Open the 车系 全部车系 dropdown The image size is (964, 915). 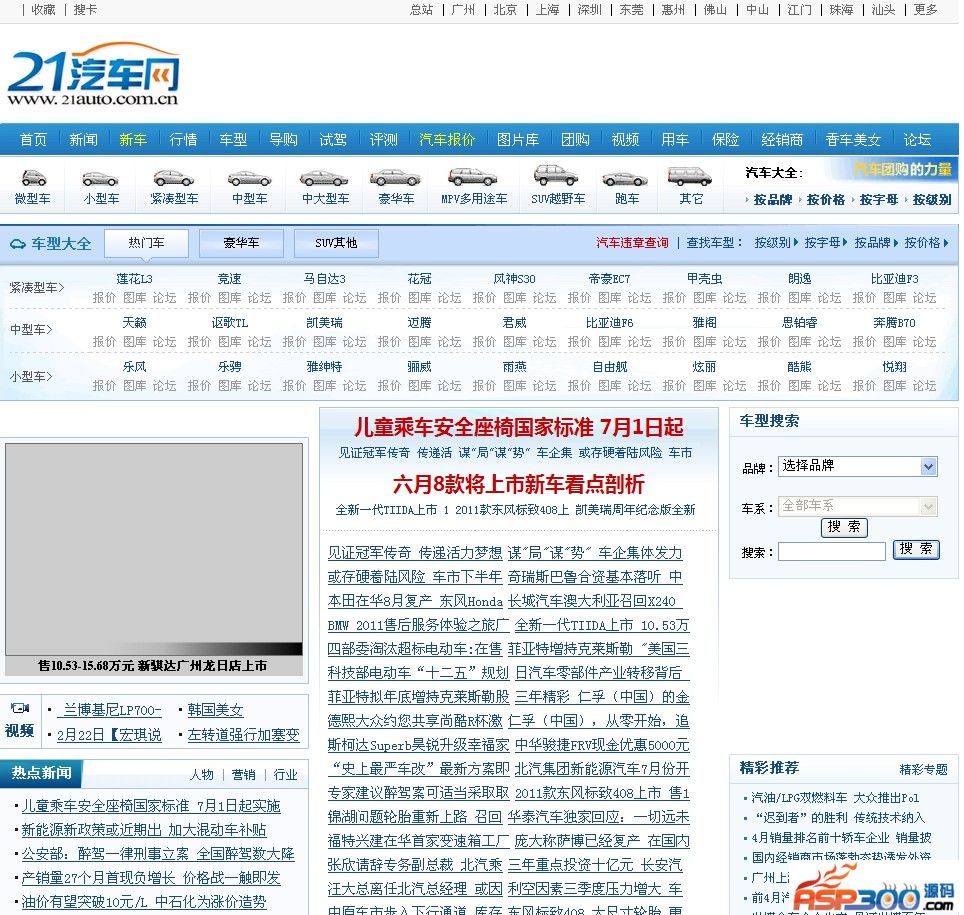[858, 506]
